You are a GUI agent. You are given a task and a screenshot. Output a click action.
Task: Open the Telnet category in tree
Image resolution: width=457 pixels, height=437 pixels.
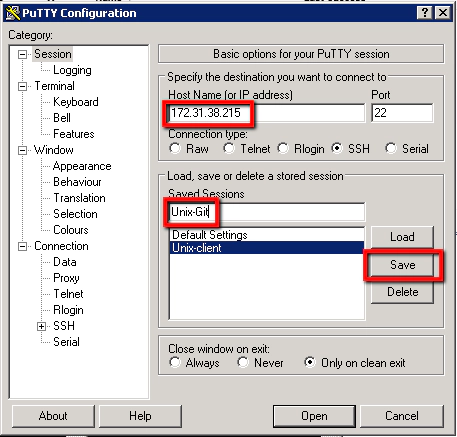[68, 294]
